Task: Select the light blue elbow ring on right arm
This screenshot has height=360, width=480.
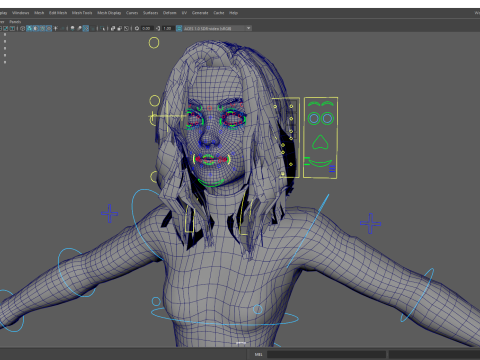Action: 76,273
